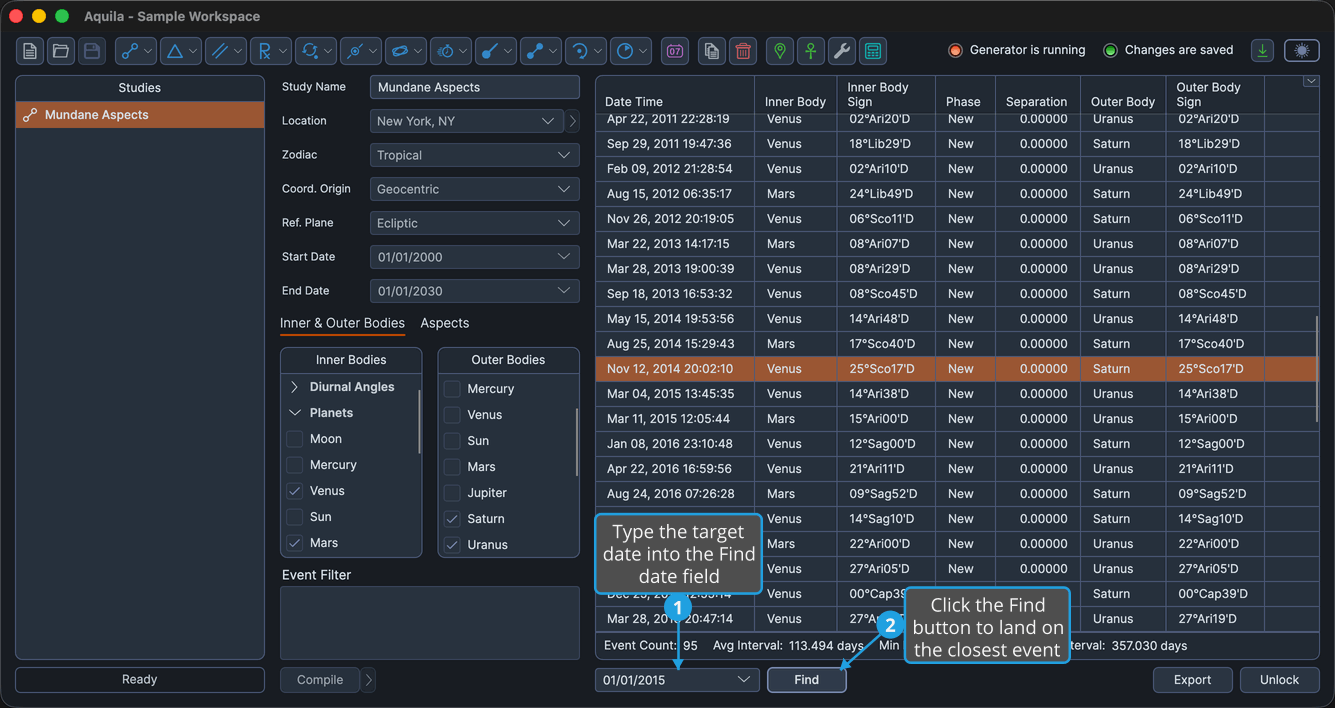Click the Rx retrograde toolbar button
The height and width of the screenshot is (708, 1335).
pyautogui.click(x=271, y=51)
